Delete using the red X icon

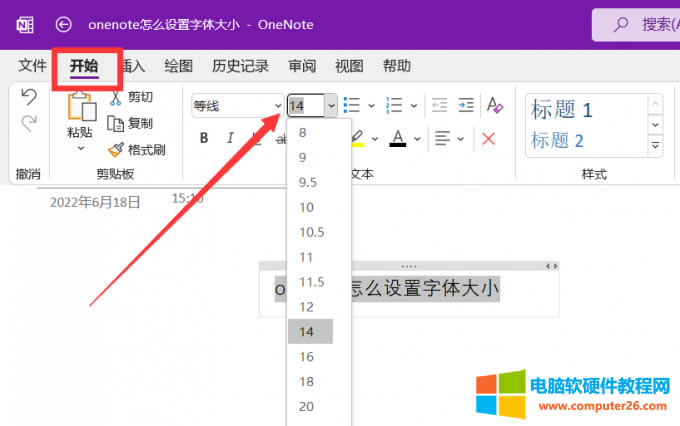point(489,138)
